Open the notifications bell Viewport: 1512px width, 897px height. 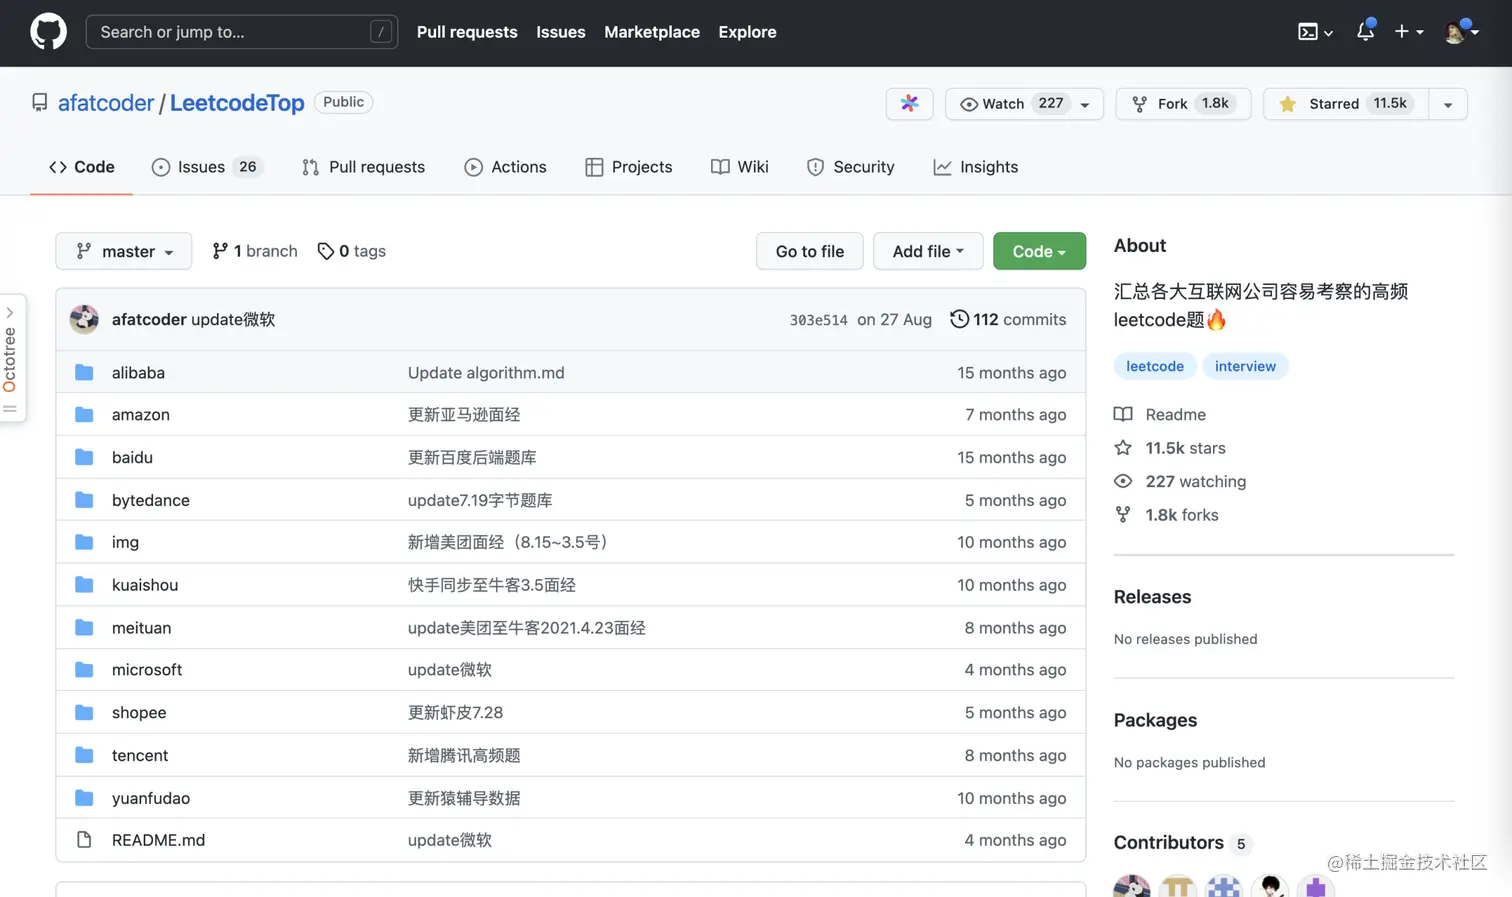coord(1365,31)
